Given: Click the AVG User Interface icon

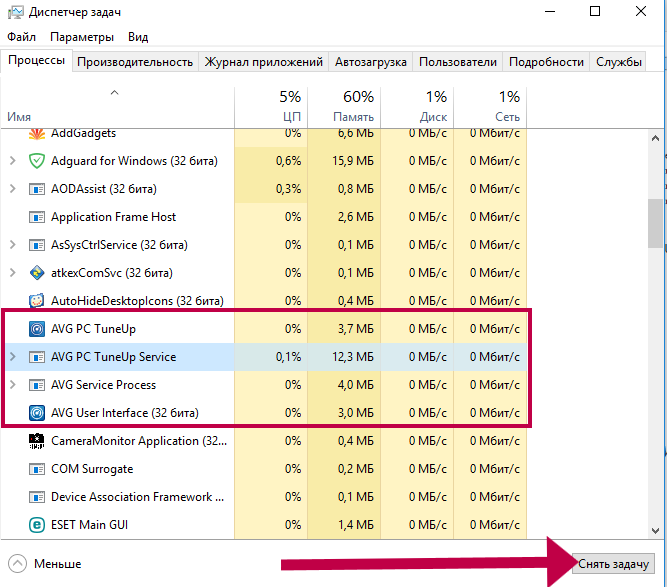Looking at the screenshot, I should [x=37, y=413].
